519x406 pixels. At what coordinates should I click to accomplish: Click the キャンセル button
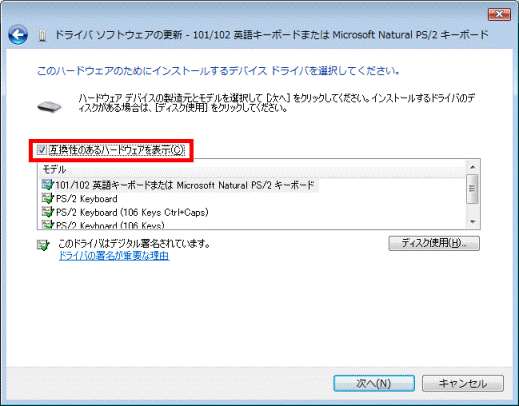tap(463, 383)
